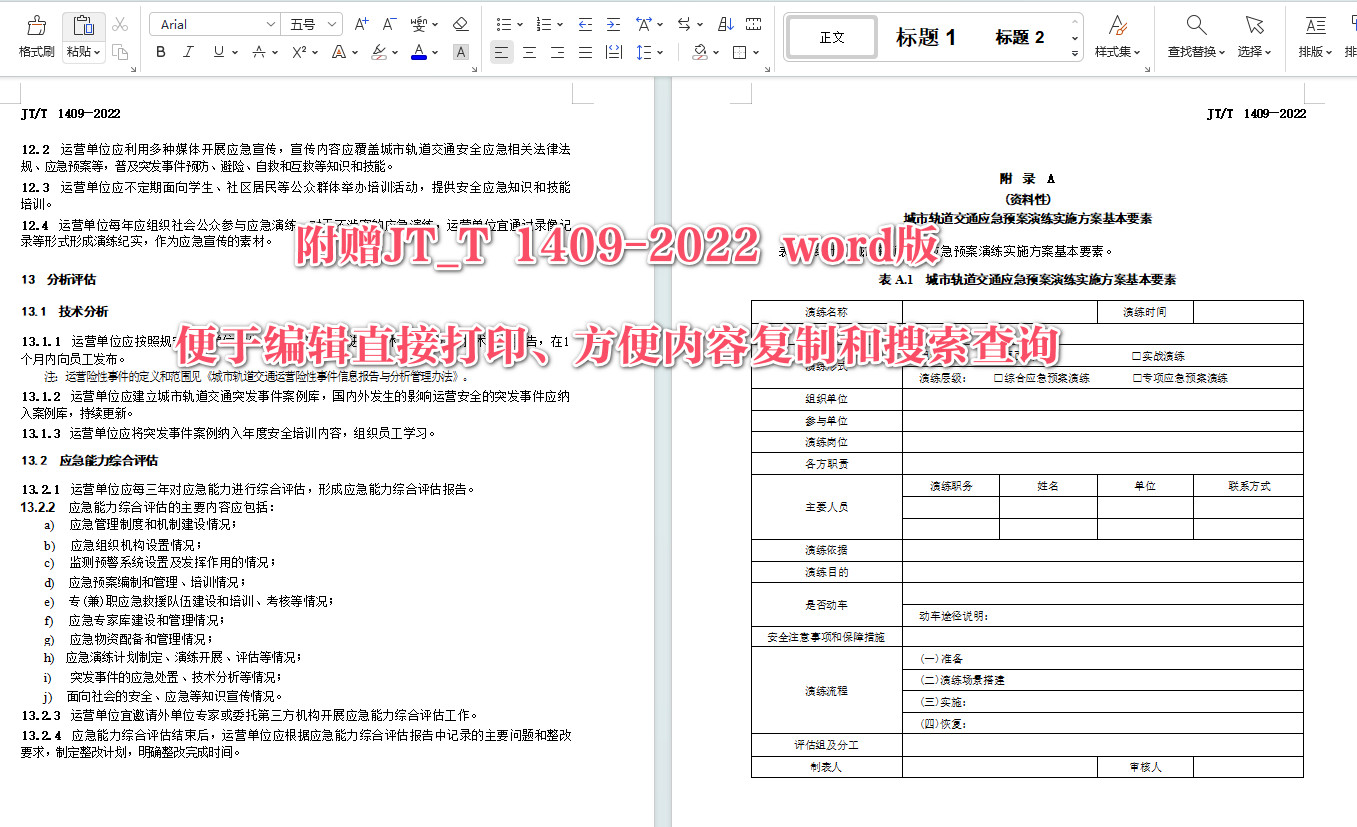Clear formatting using the eraser icon
The width and height of the screenshot is (1357, 827).
(460, 23)
